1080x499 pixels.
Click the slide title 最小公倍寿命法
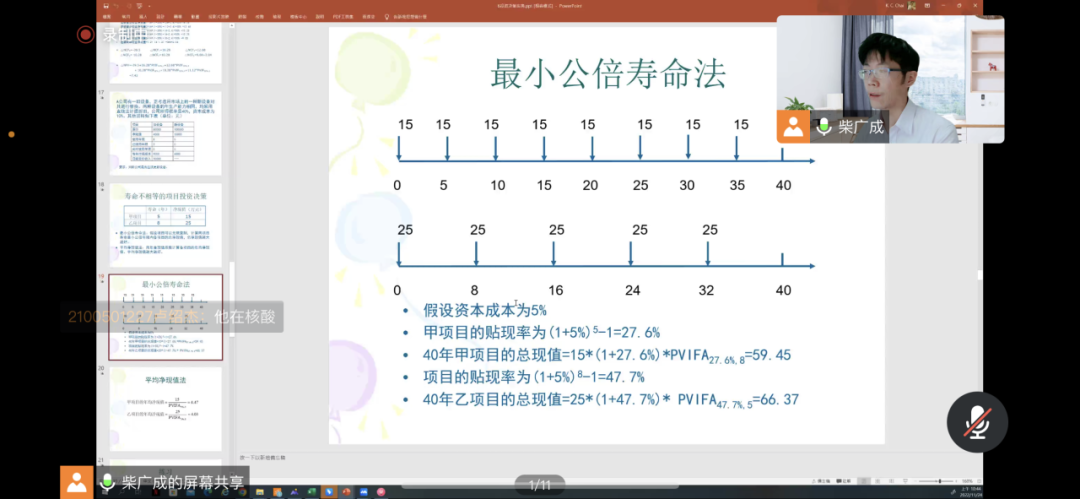coord(608,74)
